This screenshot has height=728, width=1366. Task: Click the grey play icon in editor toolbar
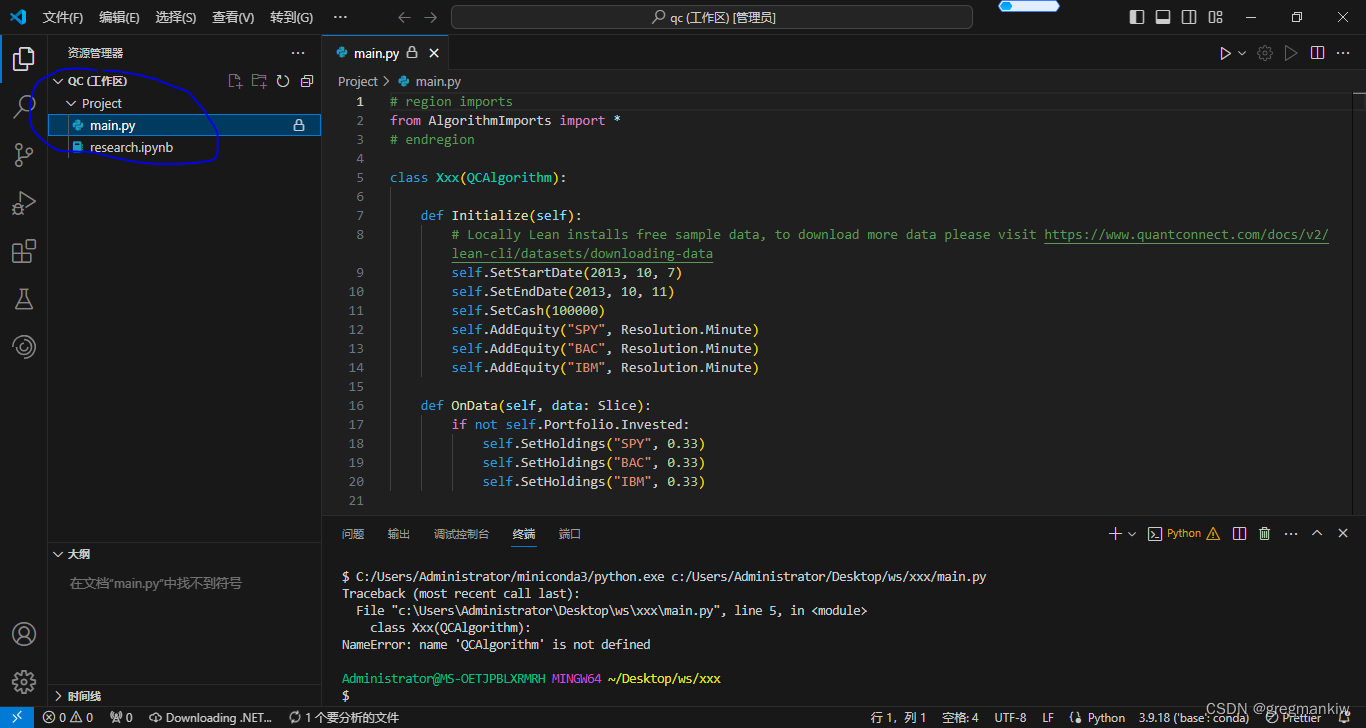click(x=1291, y=53)
